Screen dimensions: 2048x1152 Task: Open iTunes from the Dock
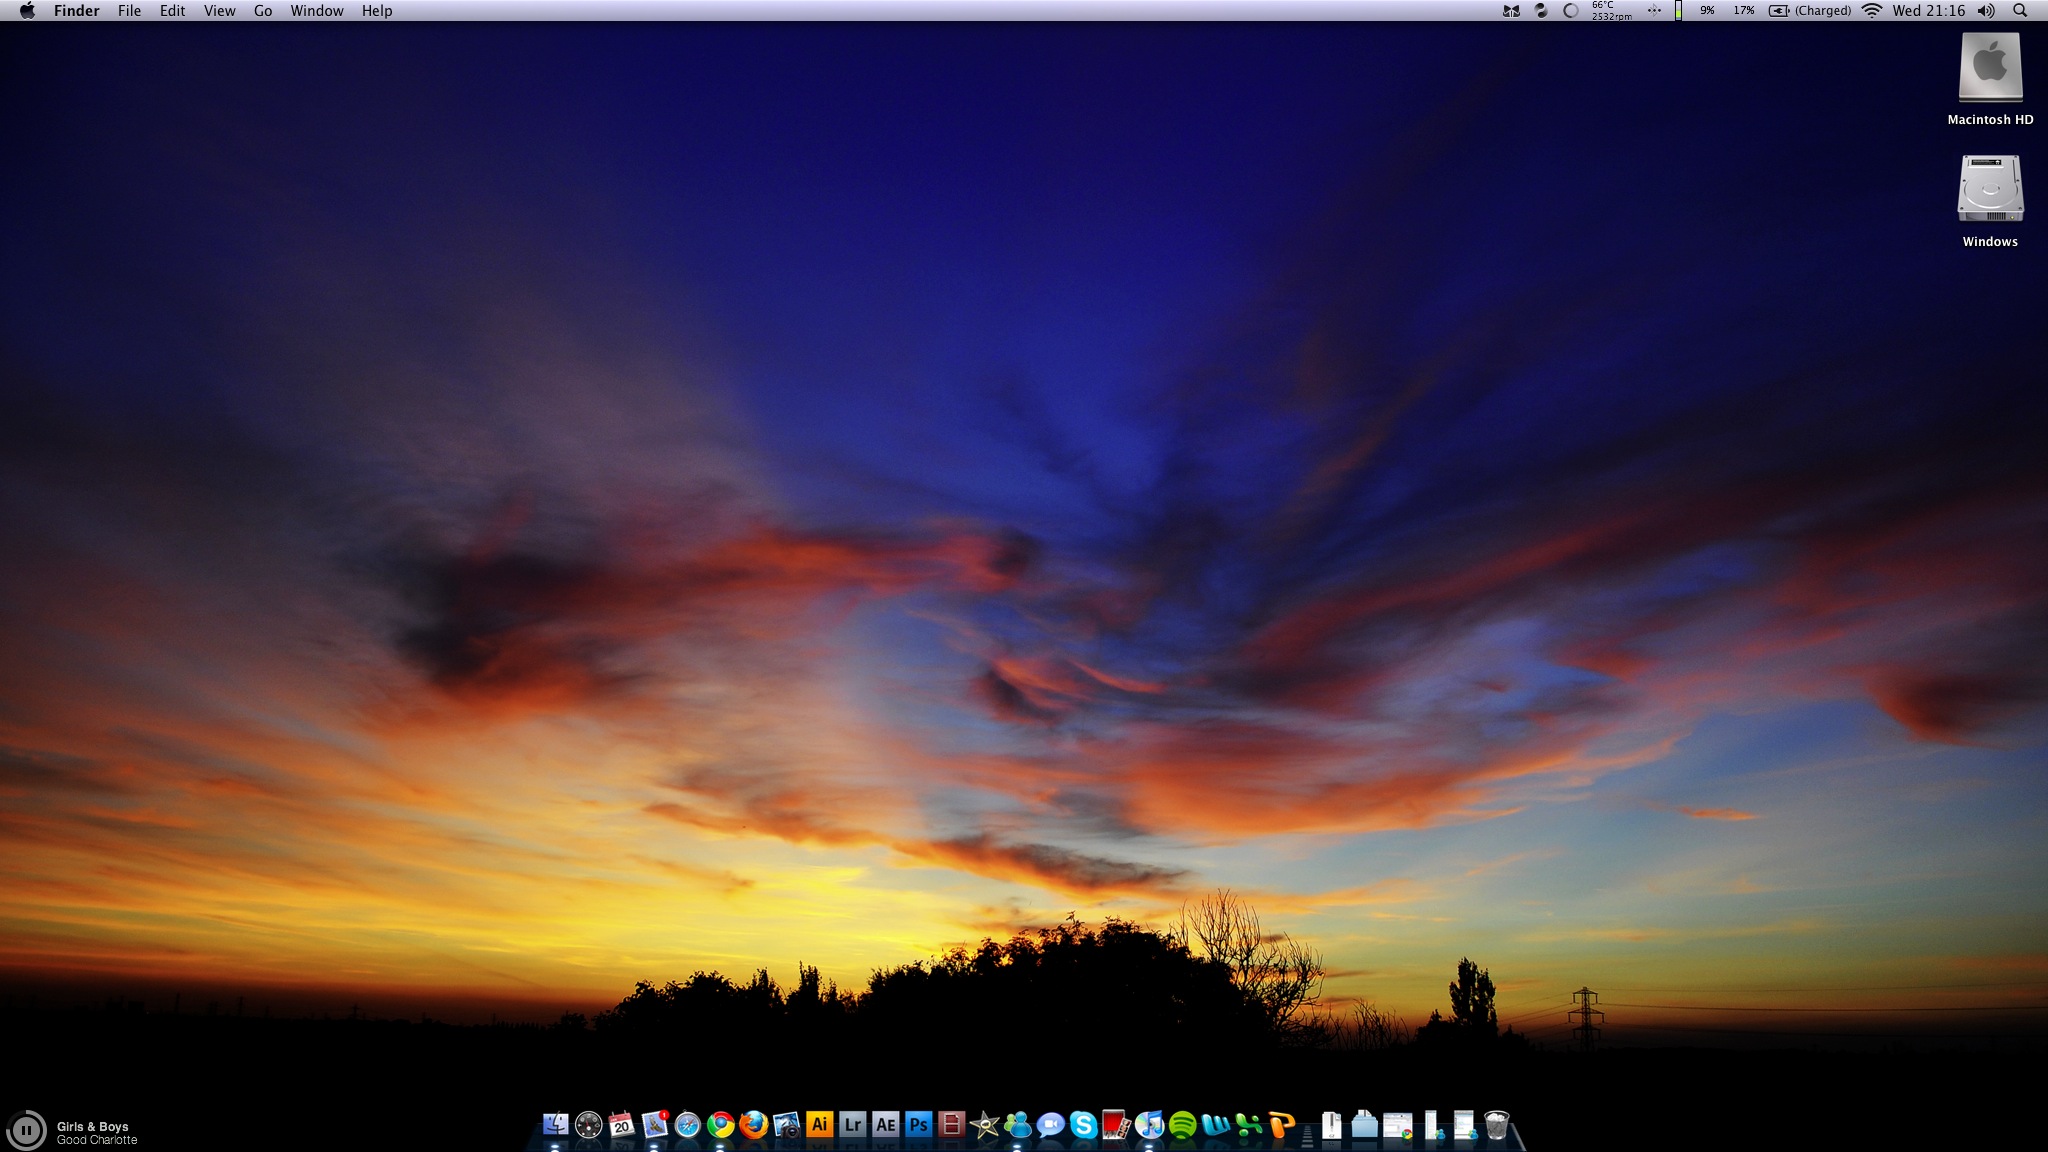[x=1149, y=1125]
